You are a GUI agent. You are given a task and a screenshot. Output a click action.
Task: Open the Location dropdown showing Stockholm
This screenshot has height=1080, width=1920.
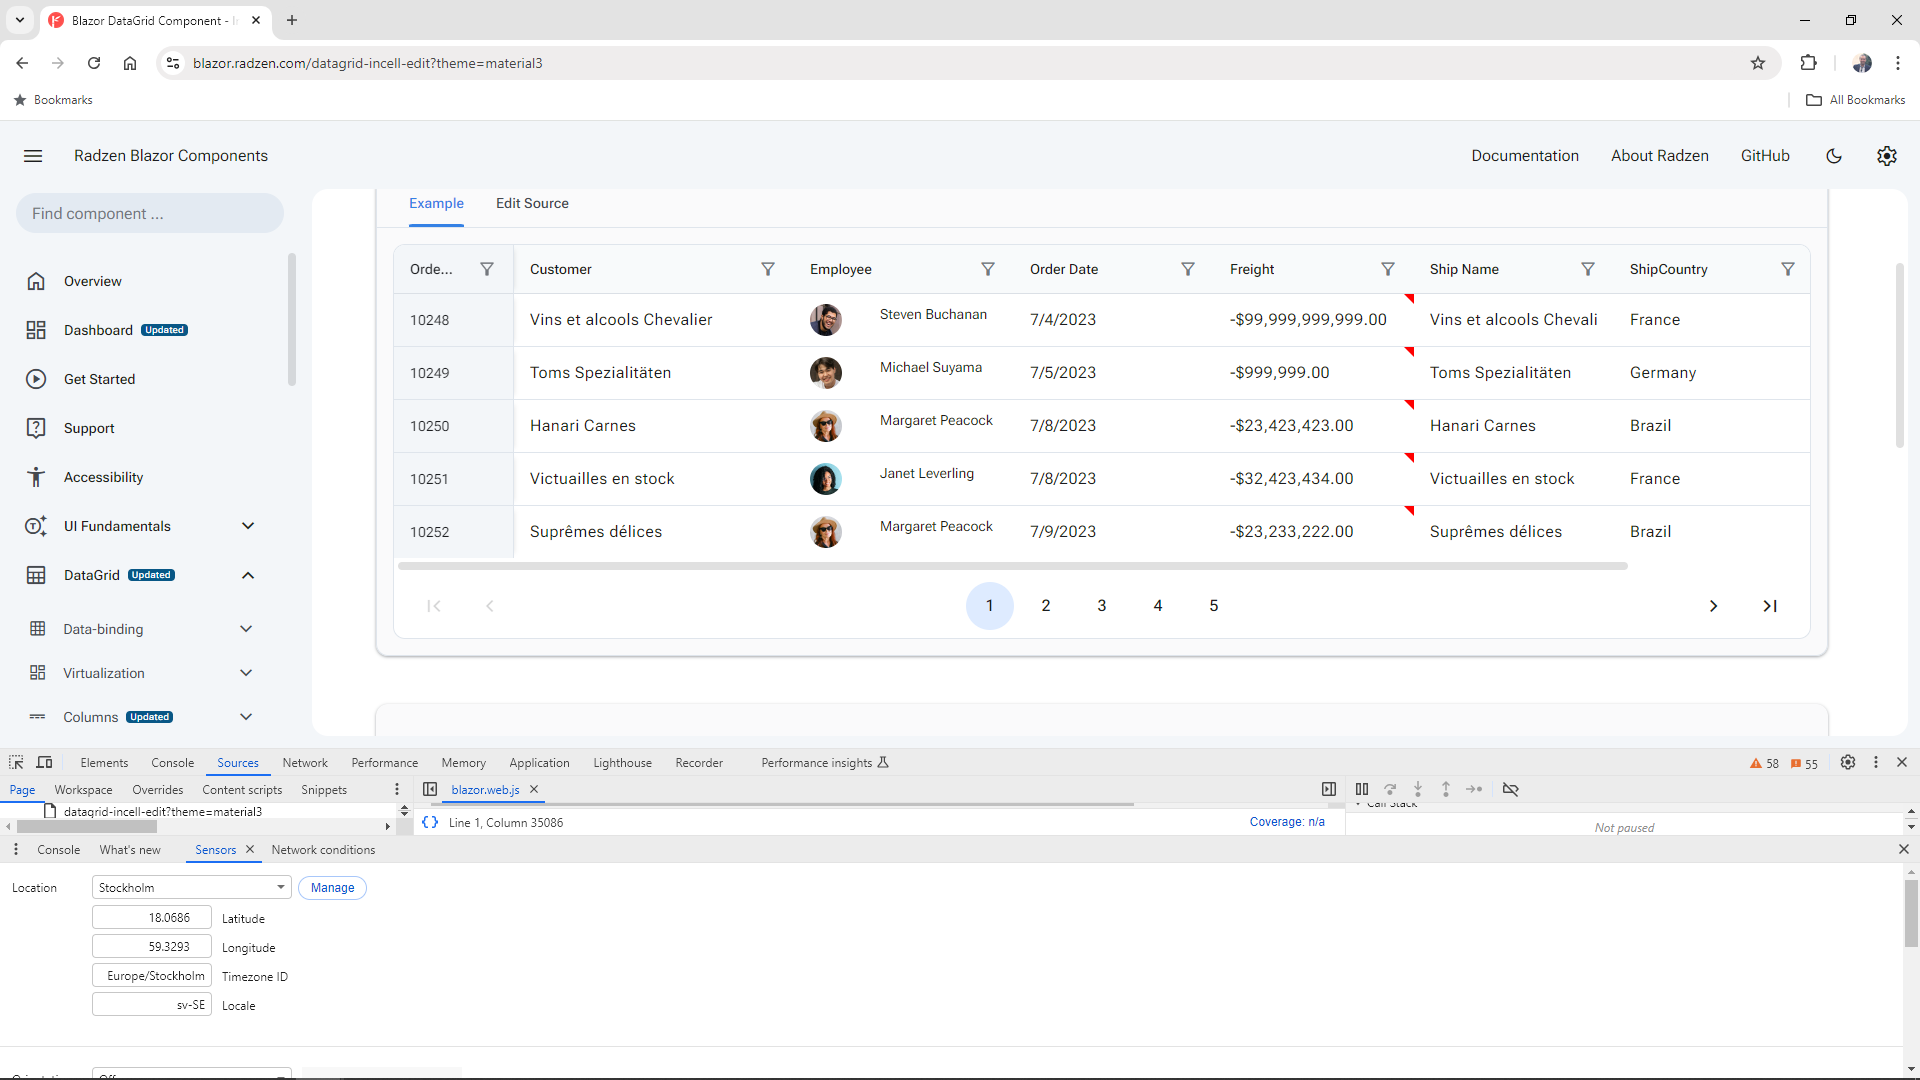pos(191,888)
